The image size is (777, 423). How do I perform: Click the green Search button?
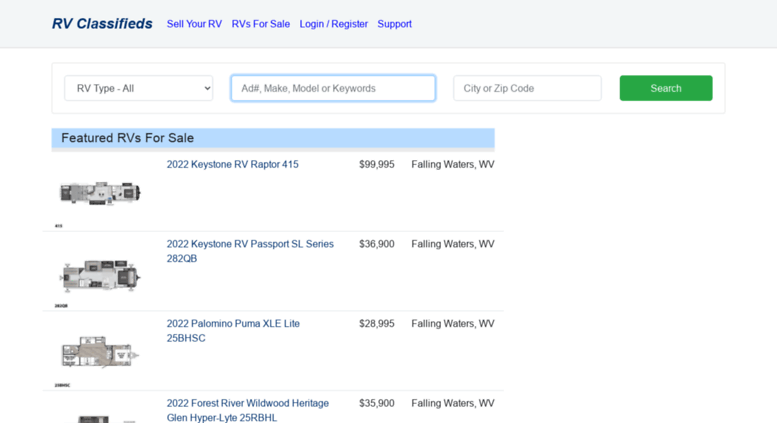click(x=666, y=88)
